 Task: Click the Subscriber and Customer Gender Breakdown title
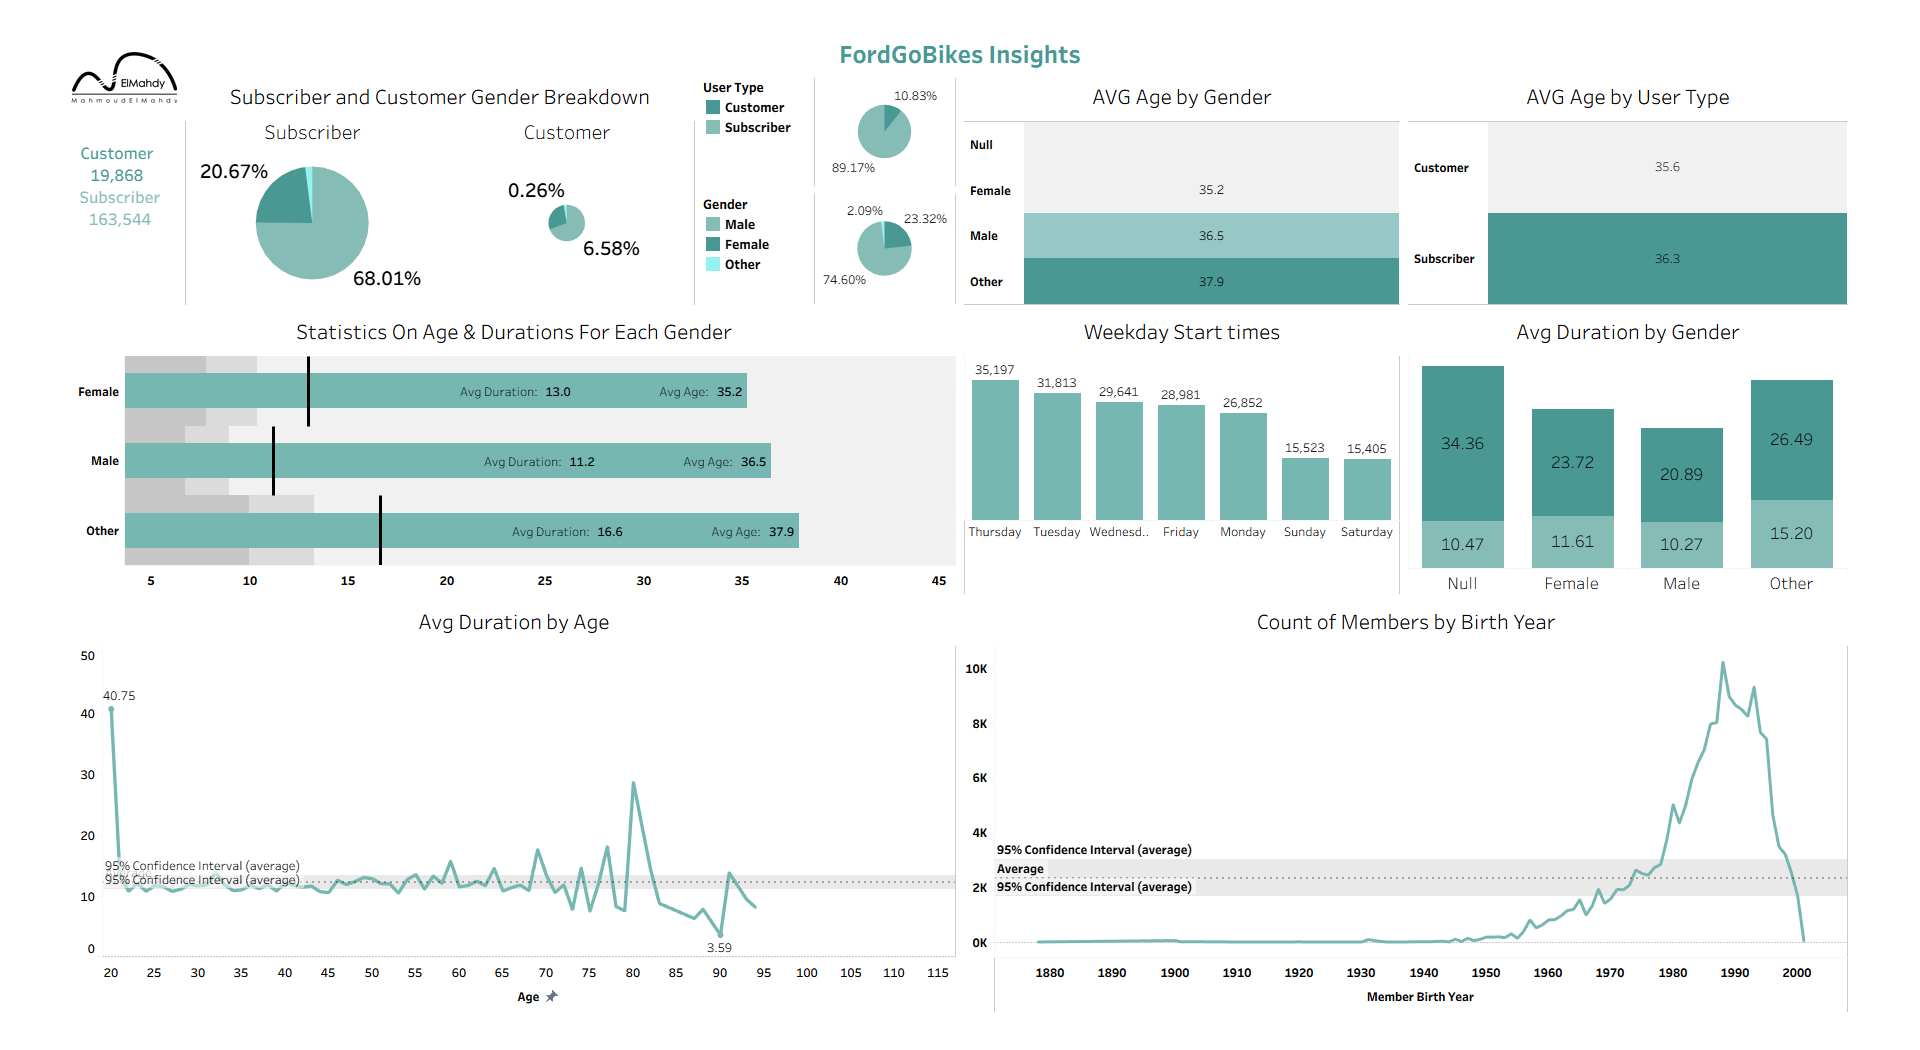point(439,97)
